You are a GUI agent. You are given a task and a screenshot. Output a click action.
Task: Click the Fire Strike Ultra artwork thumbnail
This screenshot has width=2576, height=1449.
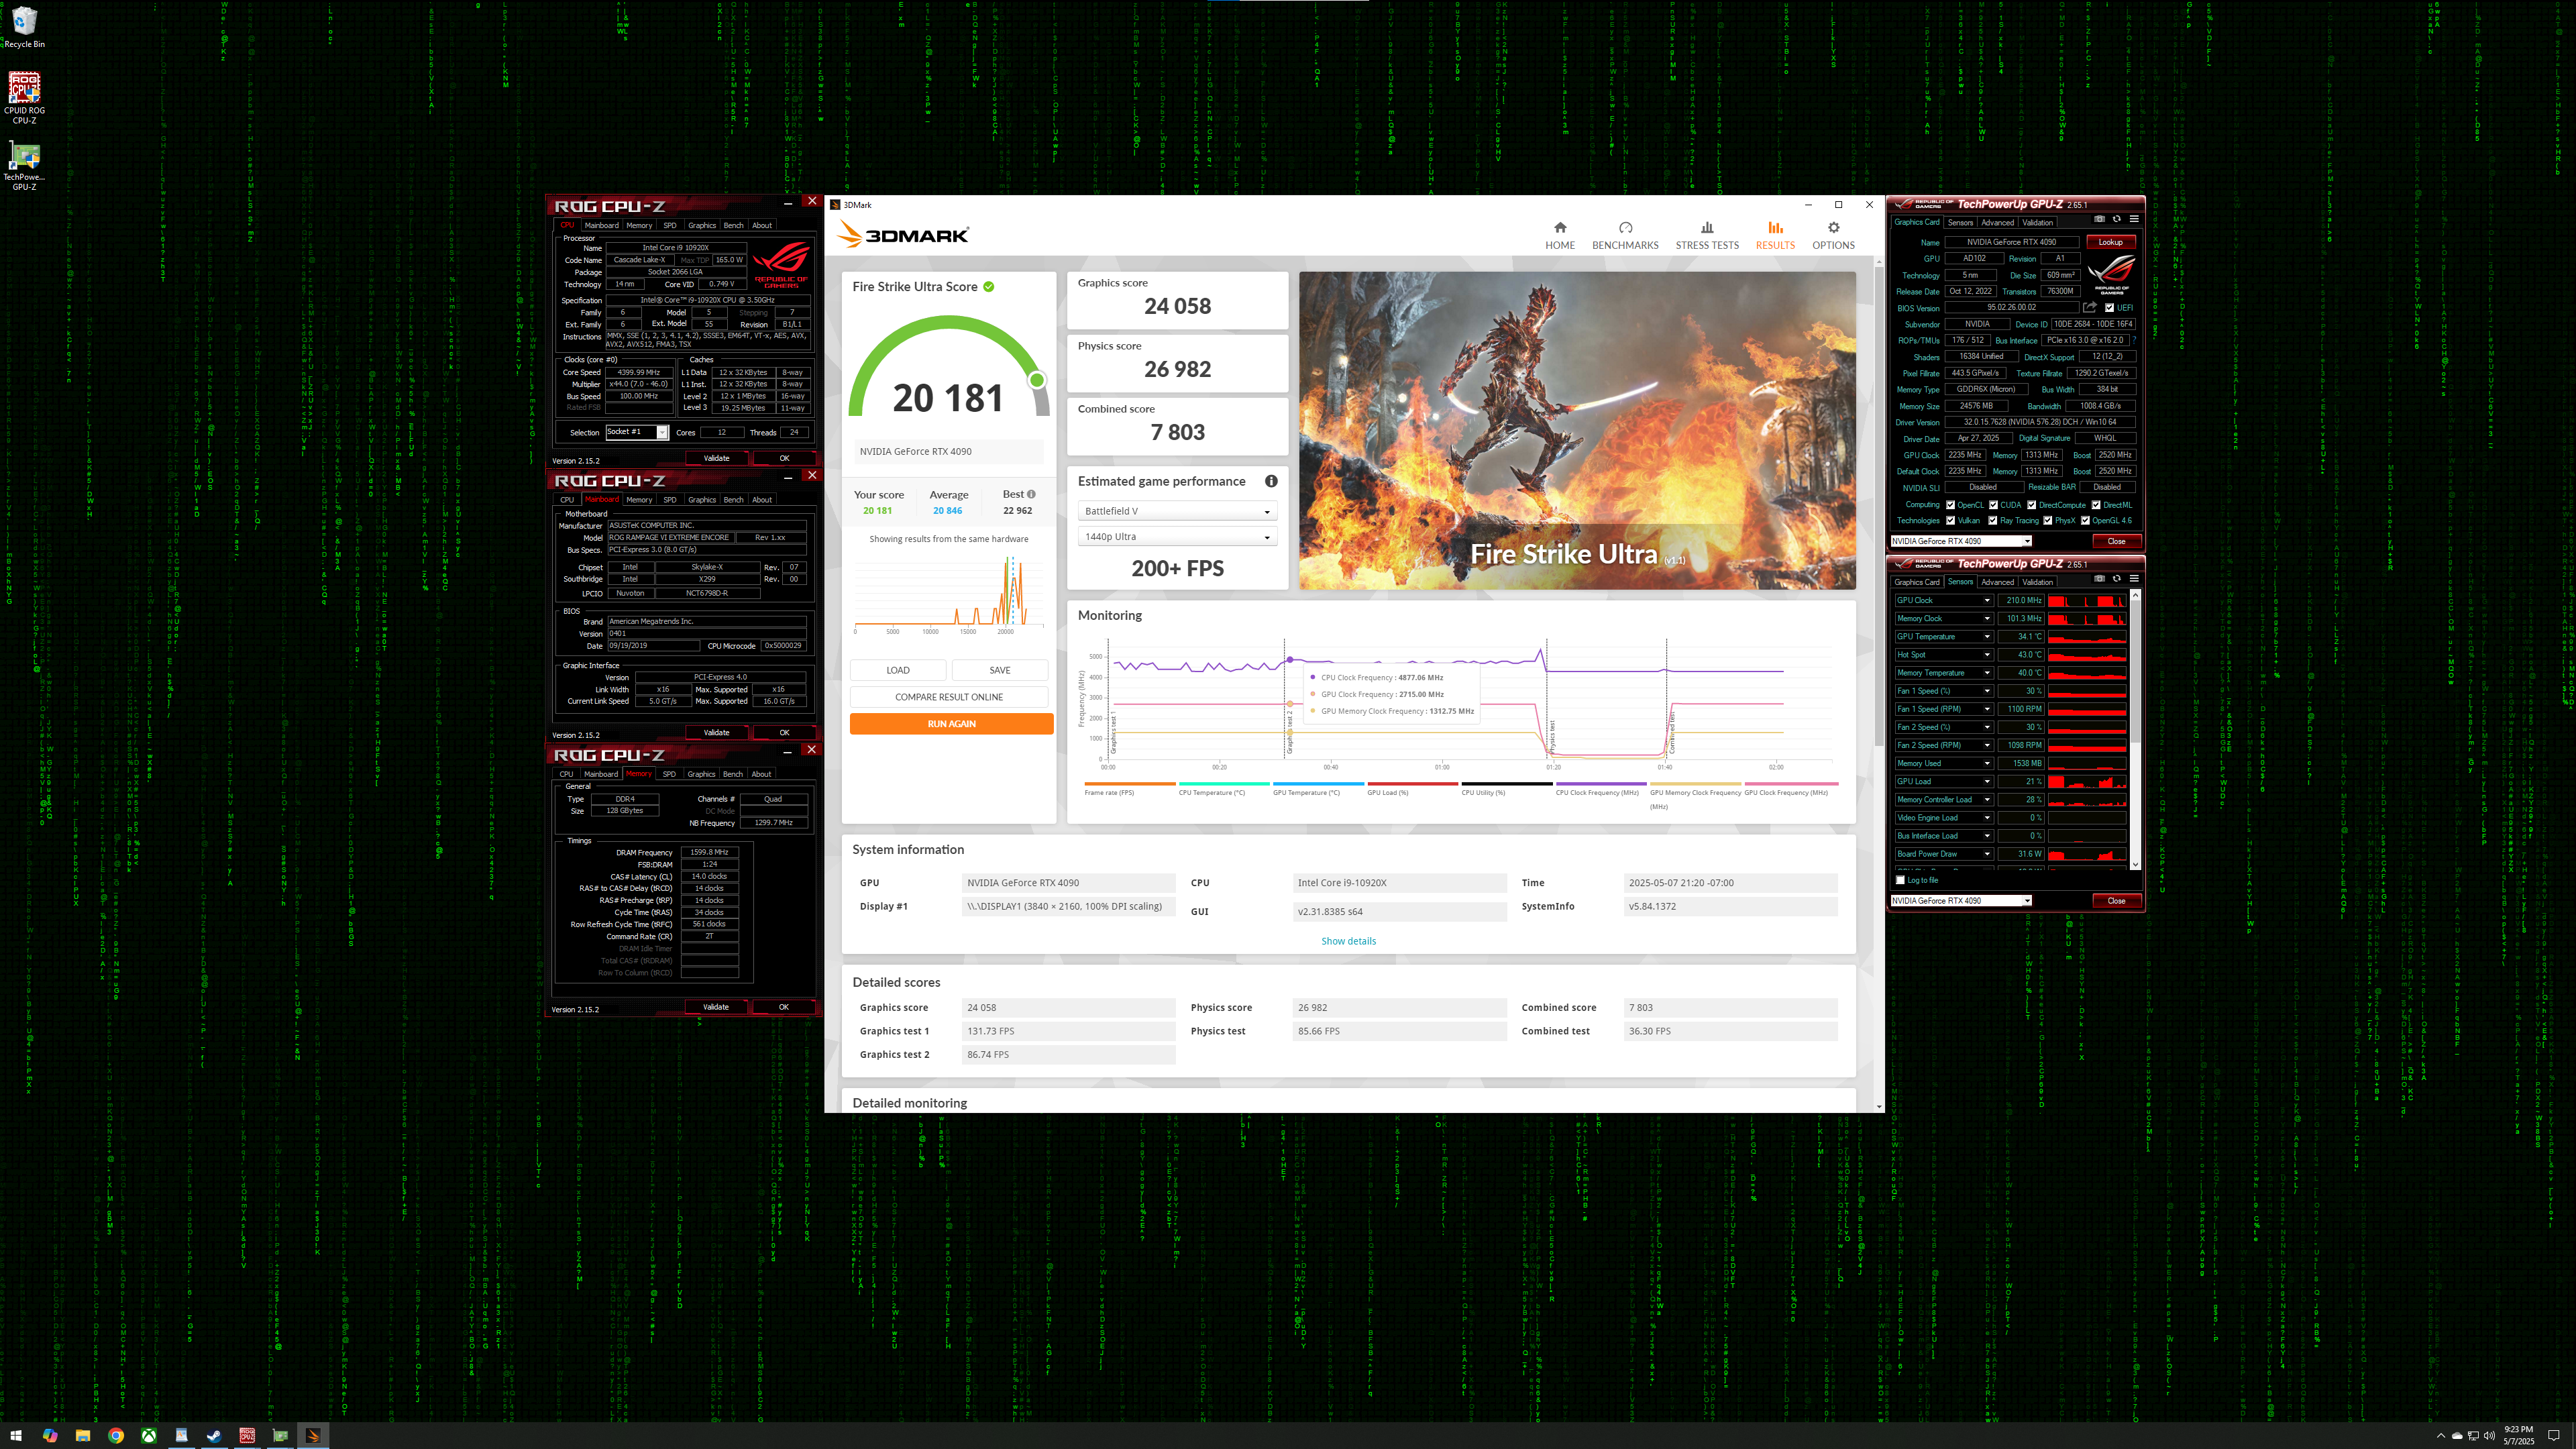pyautogui.click(x=1577, y=430)
